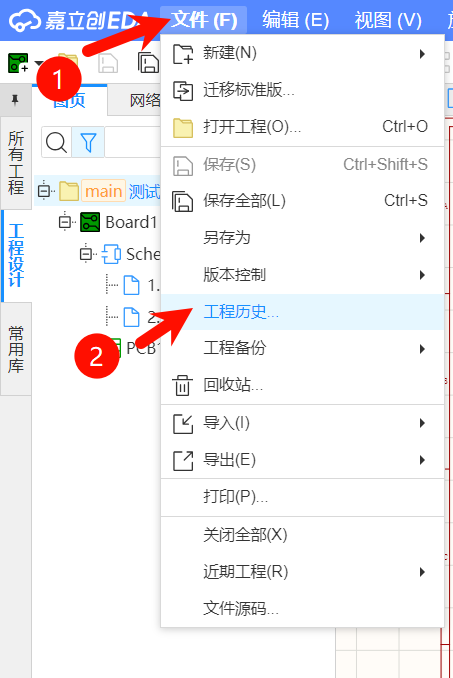Open the 编辑 (E) menu

(296, 20)
